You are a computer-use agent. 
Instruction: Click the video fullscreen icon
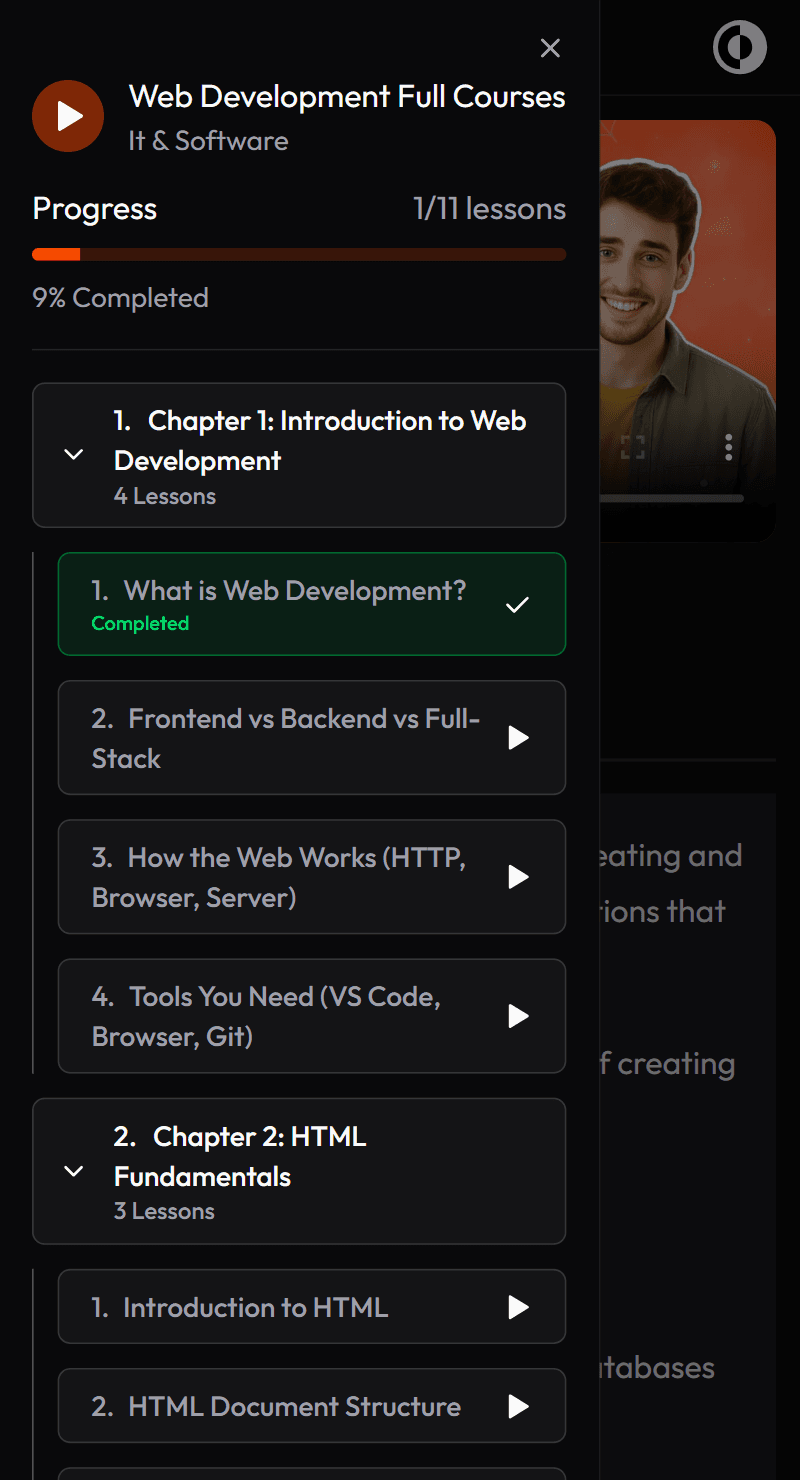click(632, 447)
